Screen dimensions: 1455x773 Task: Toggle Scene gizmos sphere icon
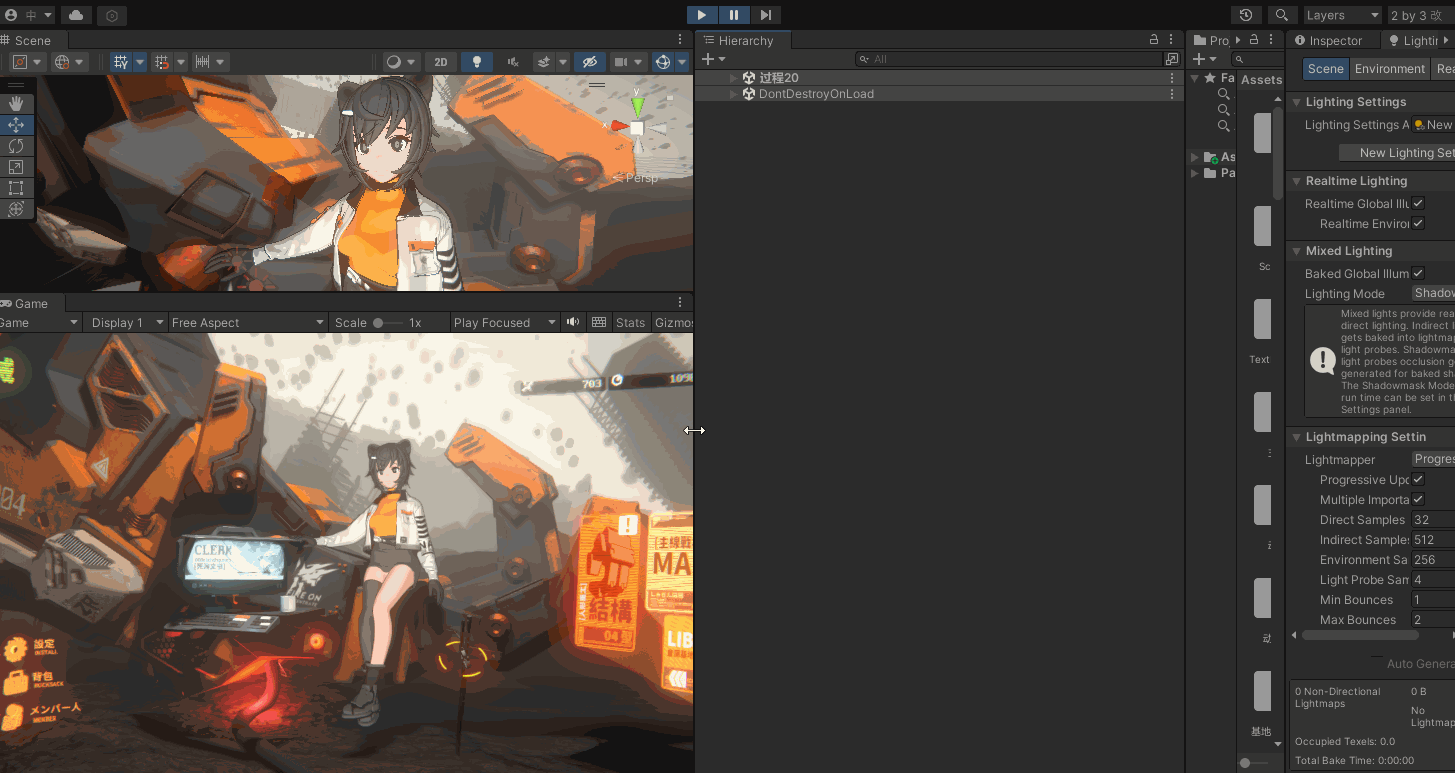[663, 62]
